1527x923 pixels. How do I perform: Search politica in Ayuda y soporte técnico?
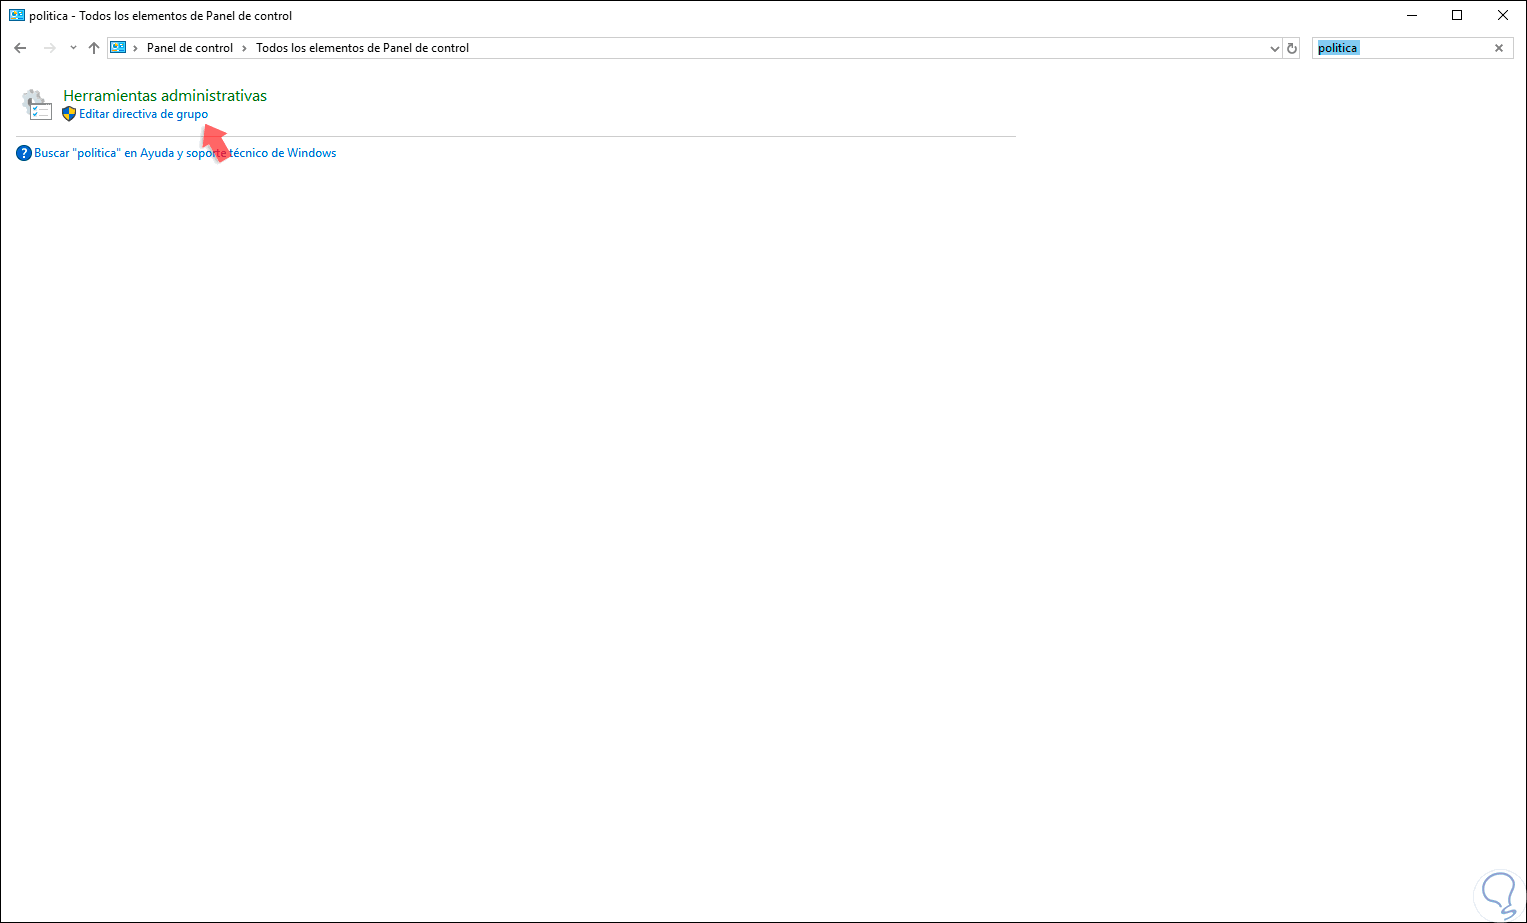tap(185, 153)
